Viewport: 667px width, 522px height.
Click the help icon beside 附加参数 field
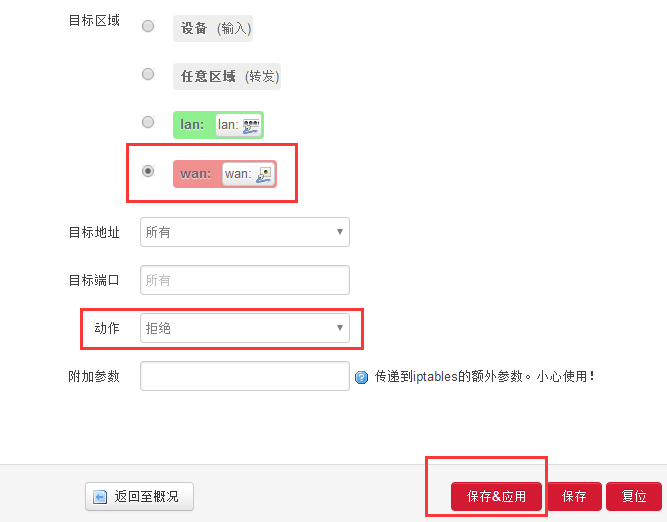362,377
